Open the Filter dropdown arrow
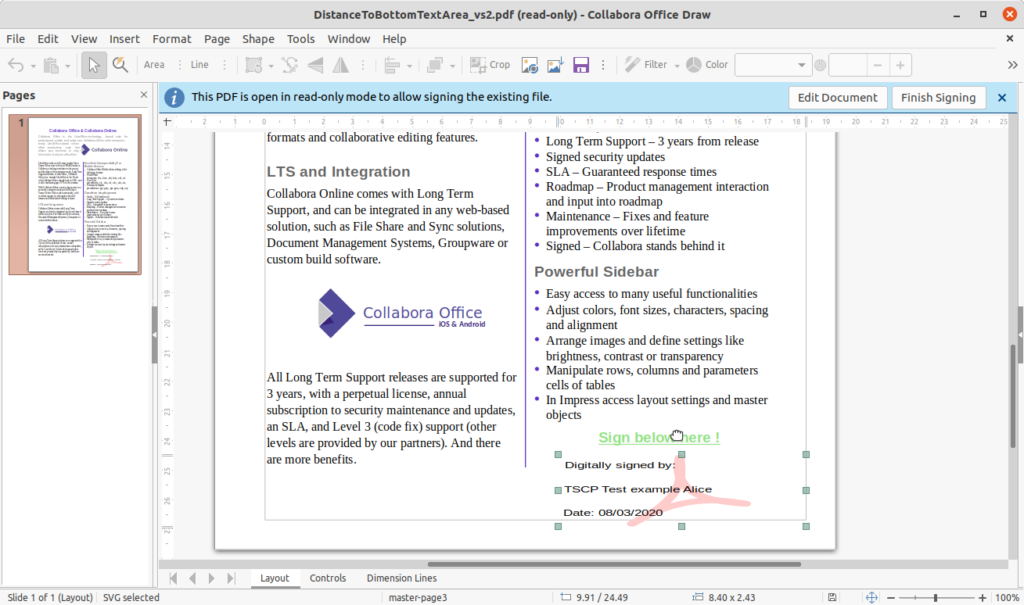The image size is (1024, 605). (676, 65)
